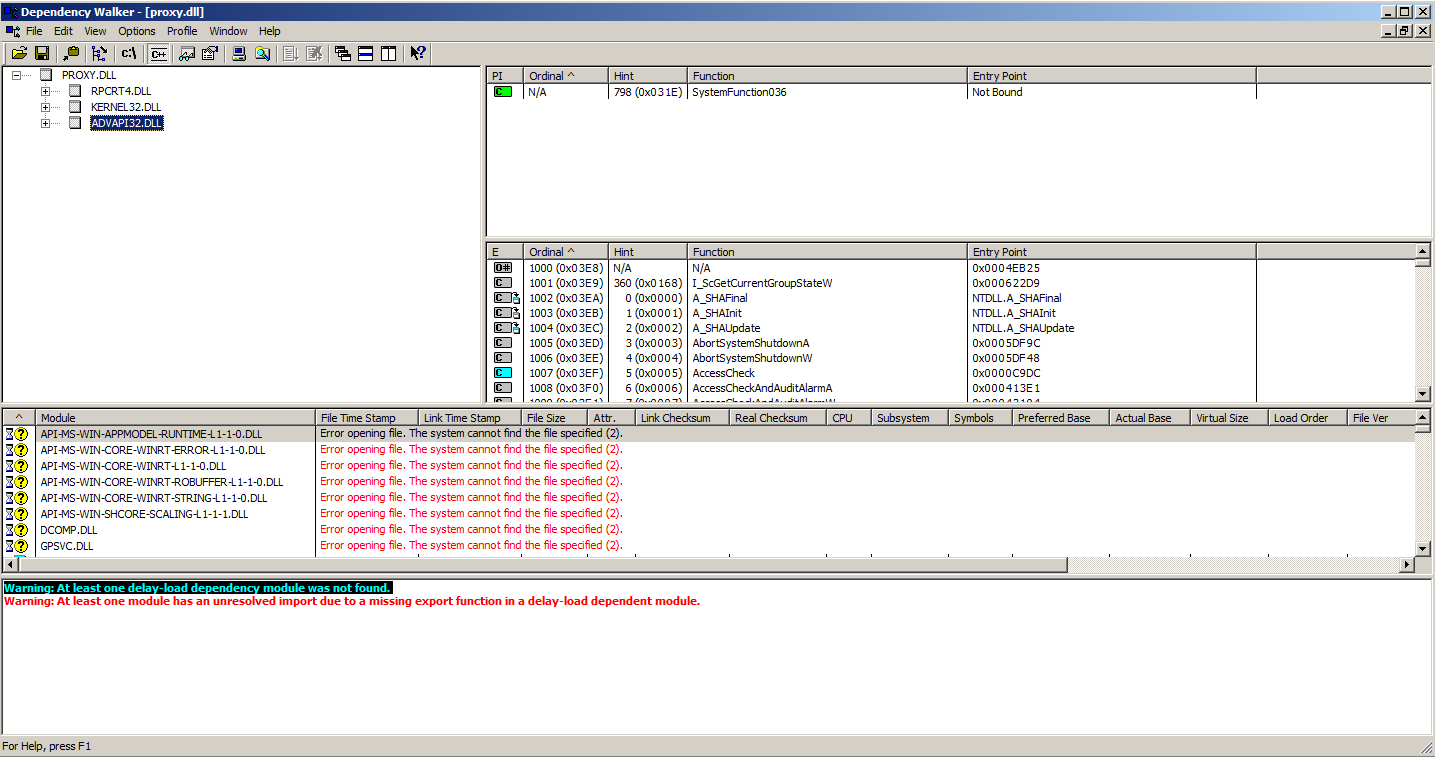Click the module icon next to RPCRT4.DLL
The width and height of the screenshot is (1435, 757).
pos(75,91)
